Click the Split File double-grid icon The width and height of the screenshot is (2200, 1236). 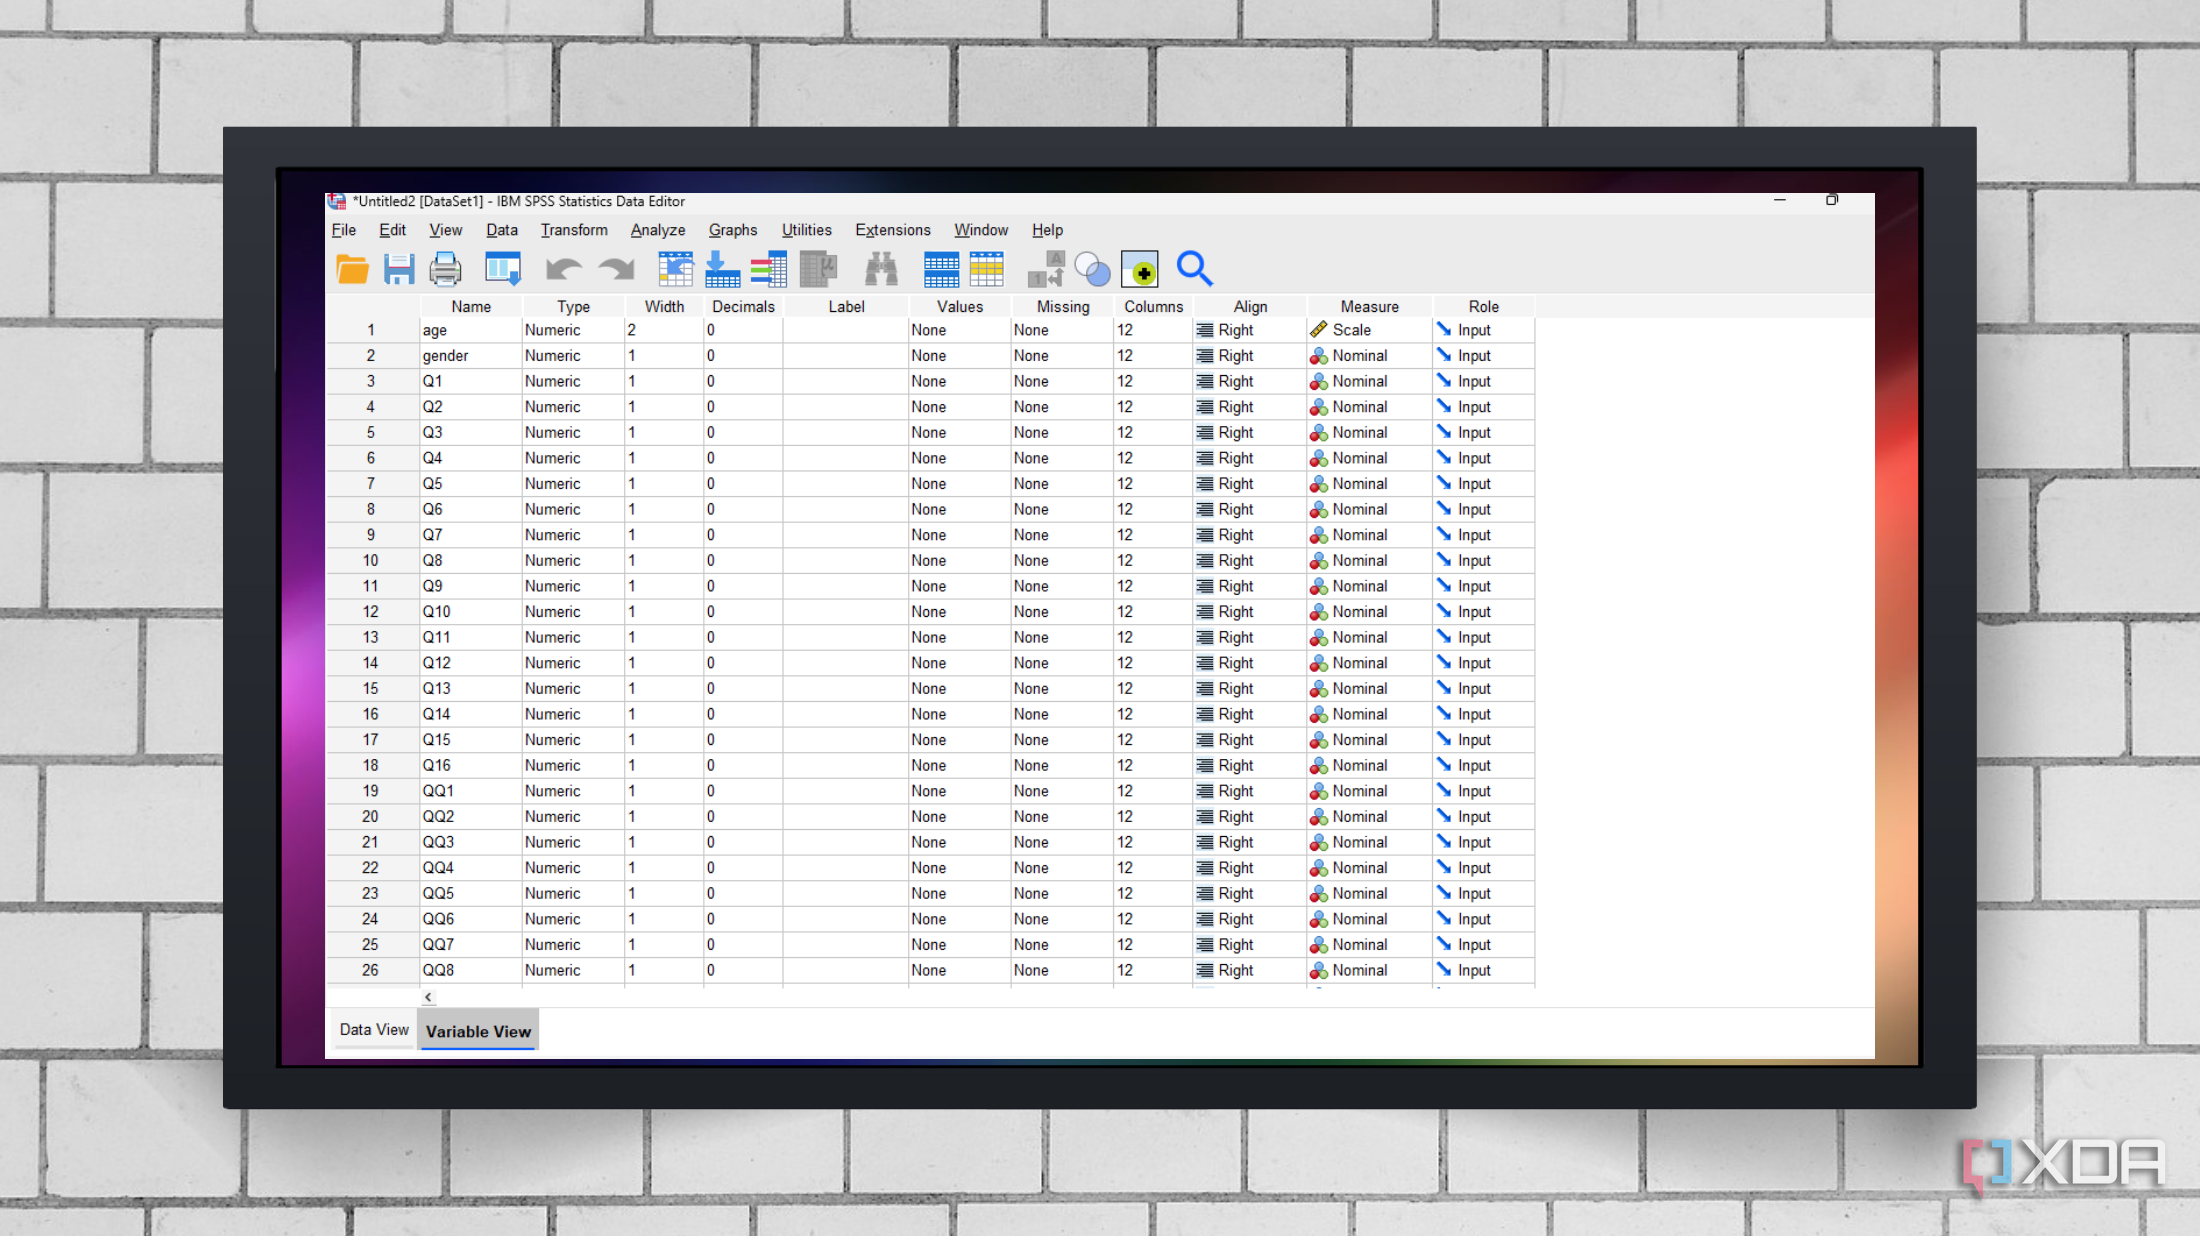click(x=941, y=270)
